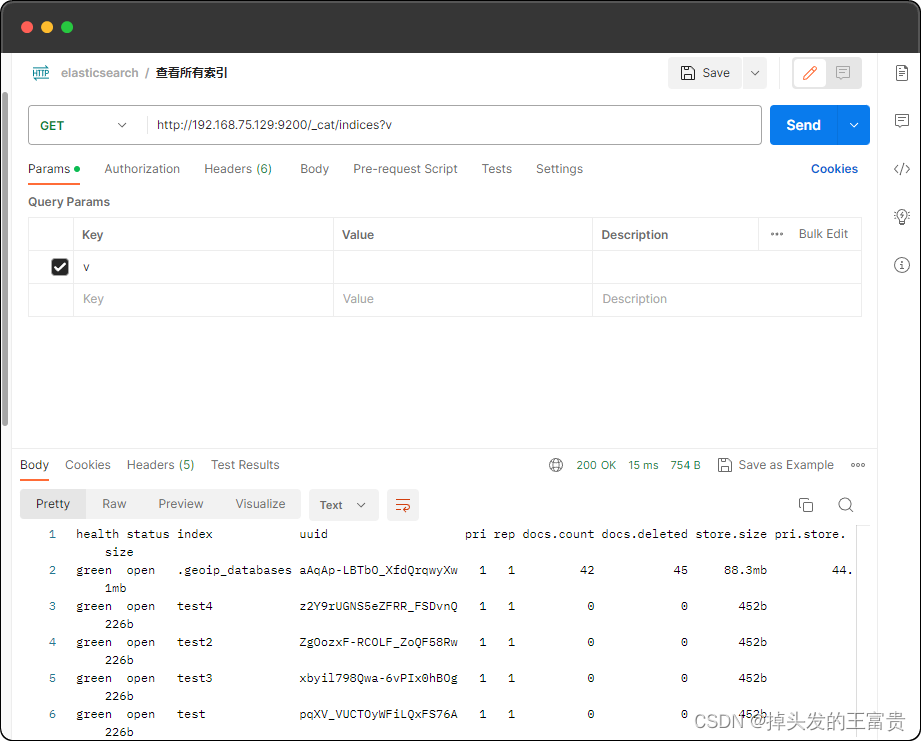Open the Cookies link

[x=834, y=169]
